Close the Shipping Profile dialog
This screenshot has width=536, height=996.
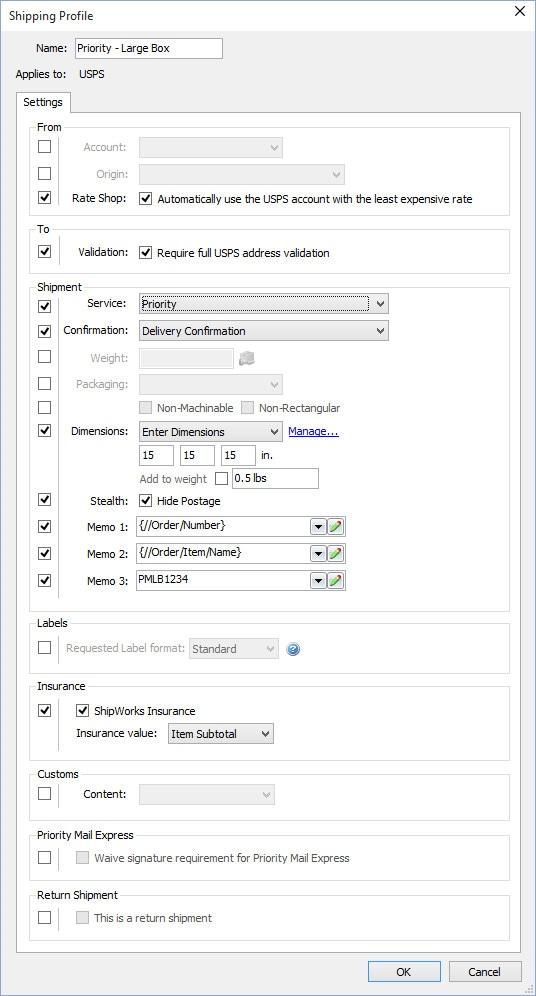pos(519,11)
